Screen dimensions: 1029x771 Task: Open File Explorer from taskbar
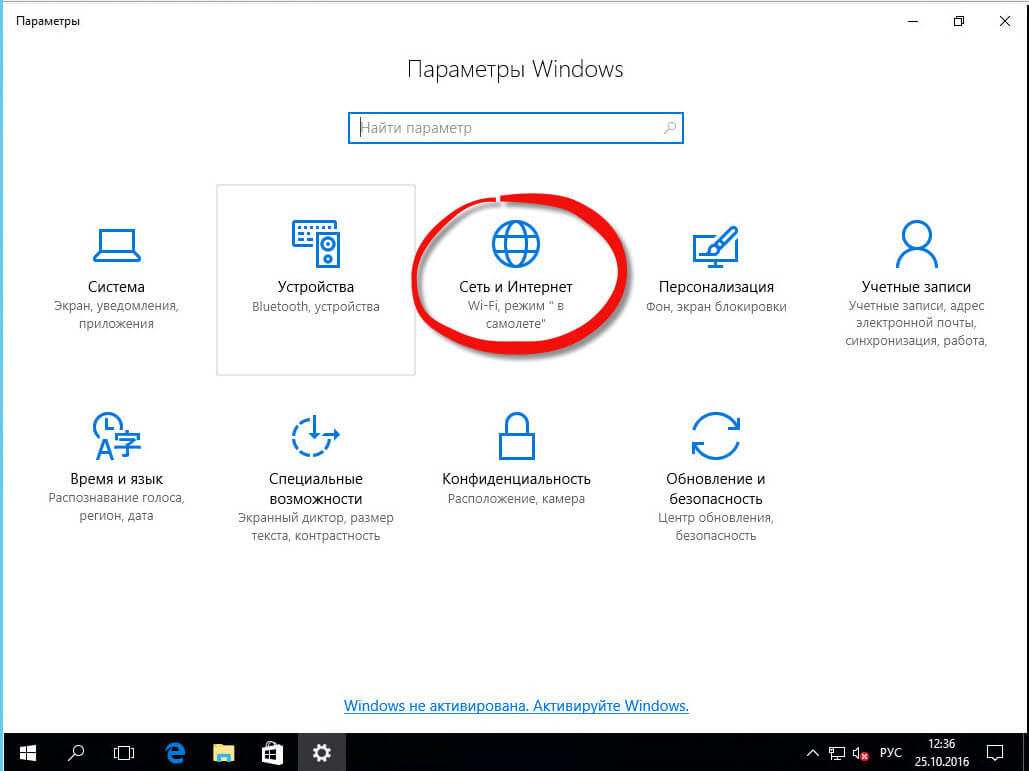click(x=223, y=752)
